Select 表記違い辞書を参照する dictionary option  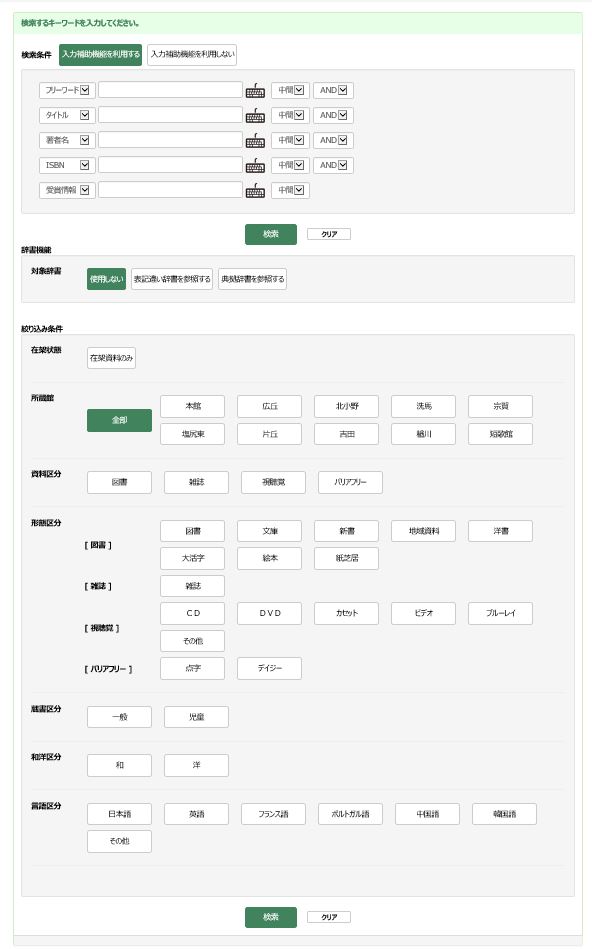coord(172,279)
